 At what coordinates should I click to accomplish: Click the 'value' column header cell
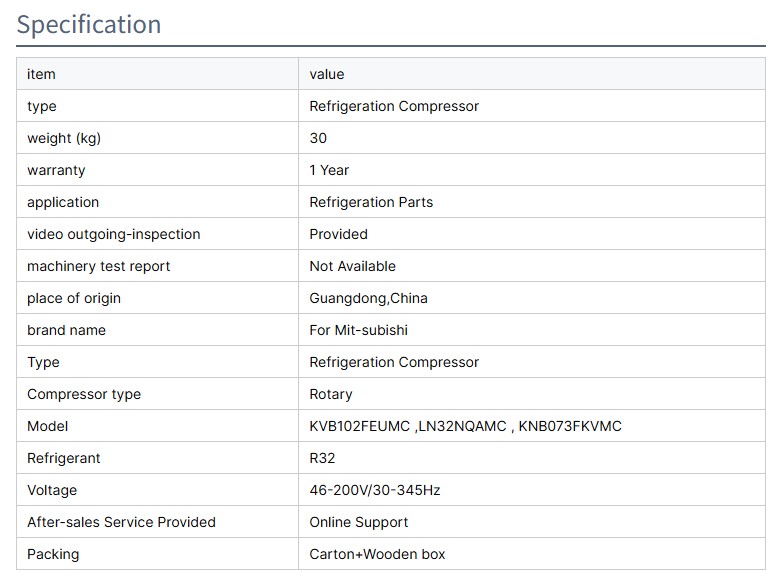327,74
